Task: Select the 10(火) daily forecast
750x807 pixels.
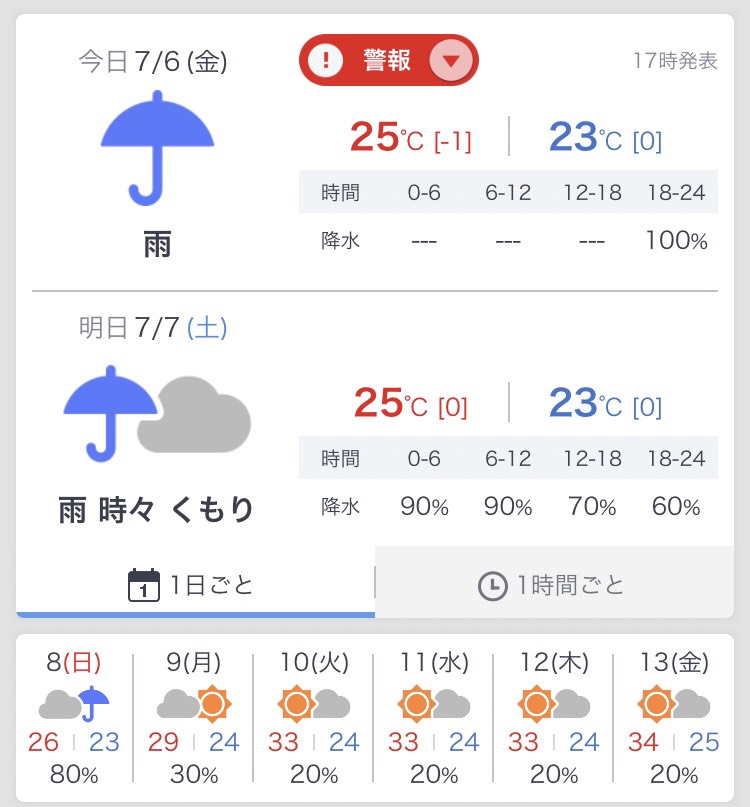Action: tap(313, 718)
